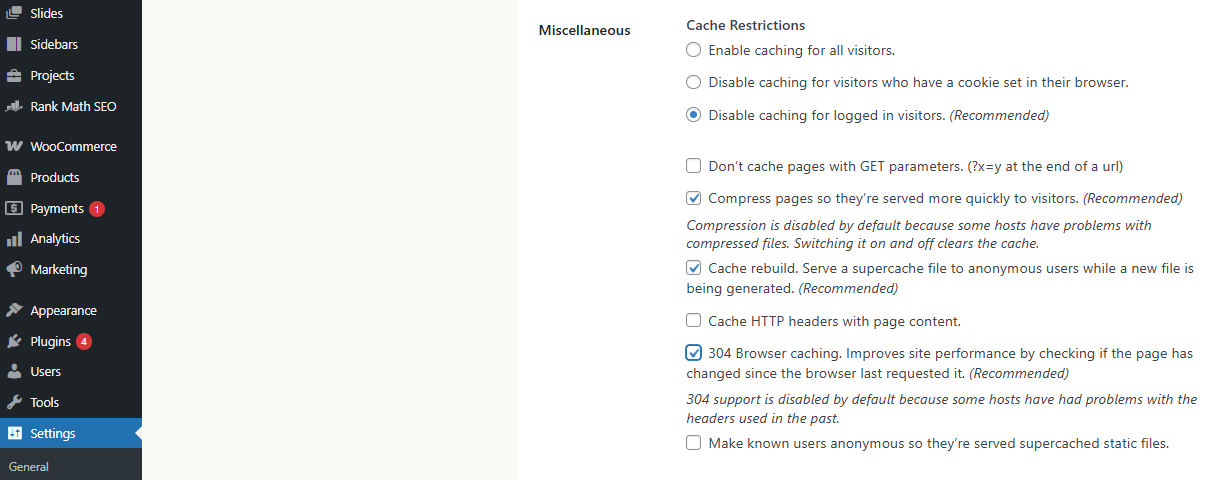
Task: Click the Sidebars menu icon
Action: point(14,45)
